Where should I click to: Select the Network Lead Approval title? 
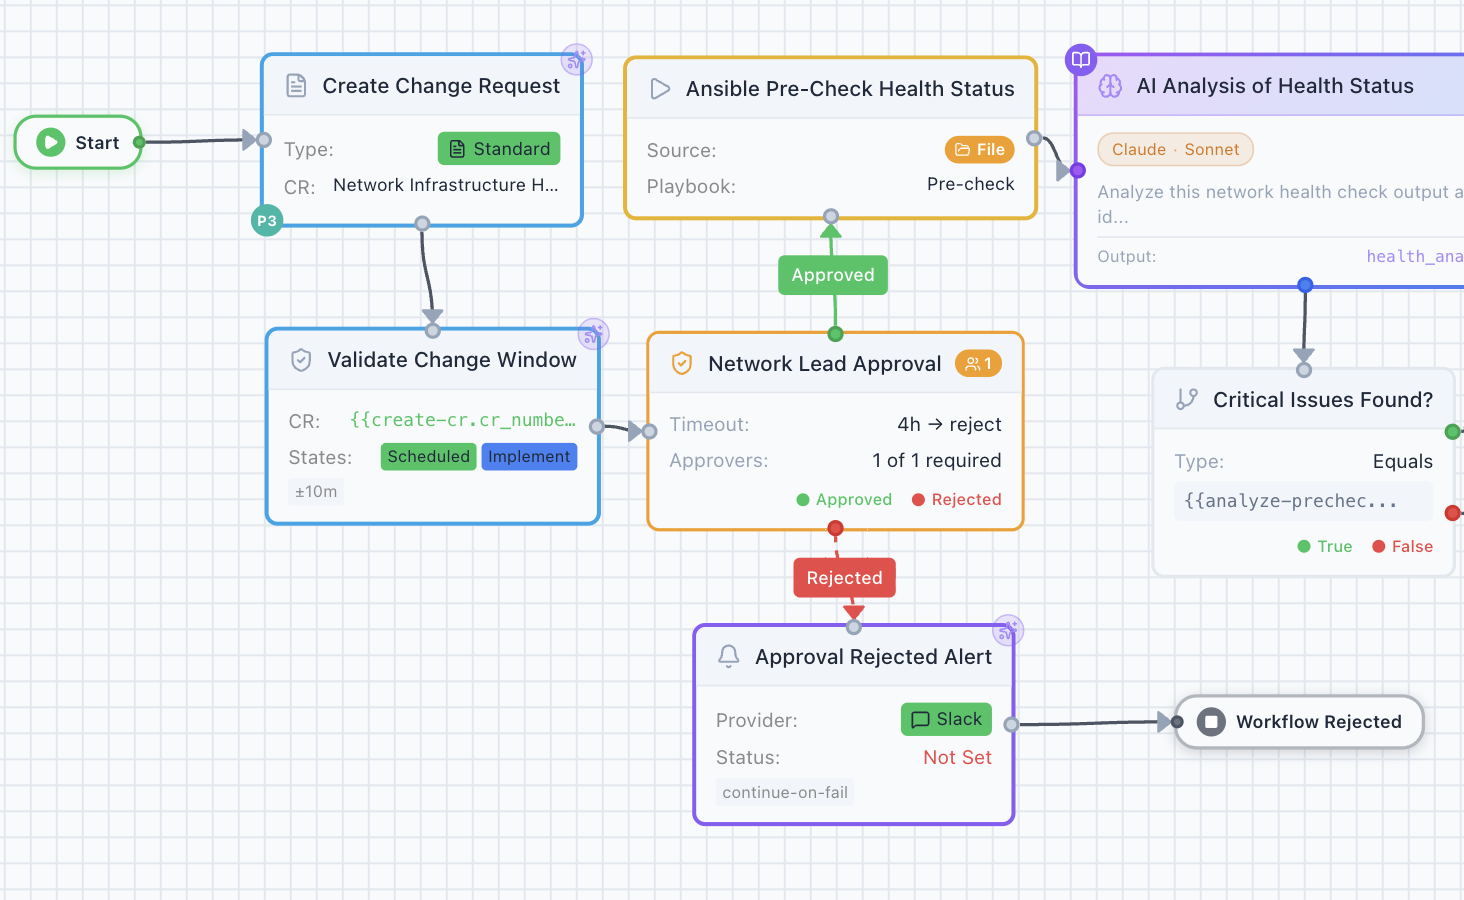coord(825,364)
